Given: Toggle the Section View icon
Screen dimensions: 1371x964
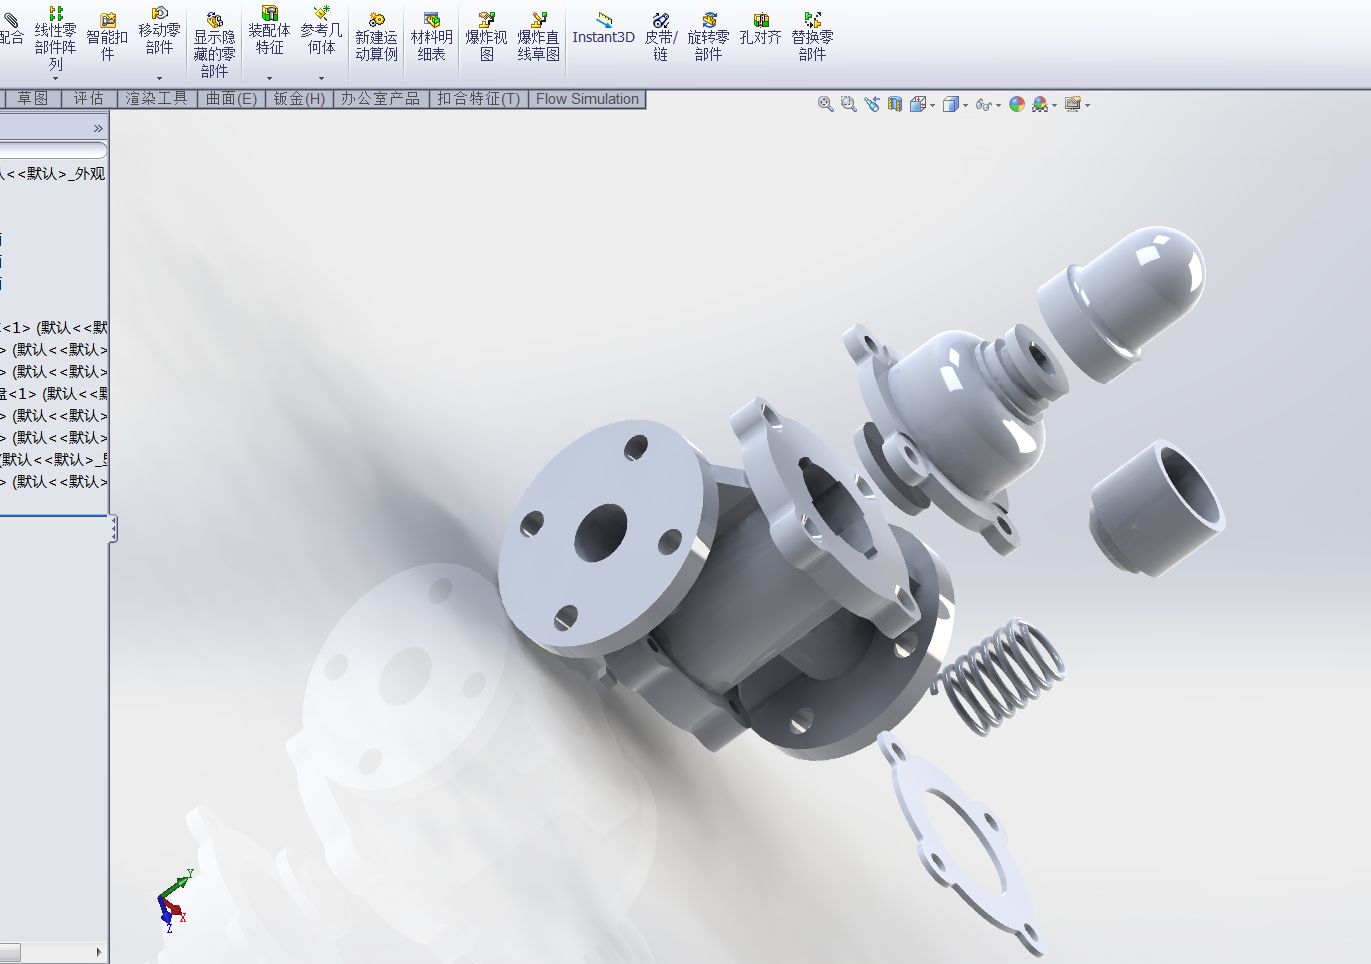Looking at the screenshot, I should (895, 104).
